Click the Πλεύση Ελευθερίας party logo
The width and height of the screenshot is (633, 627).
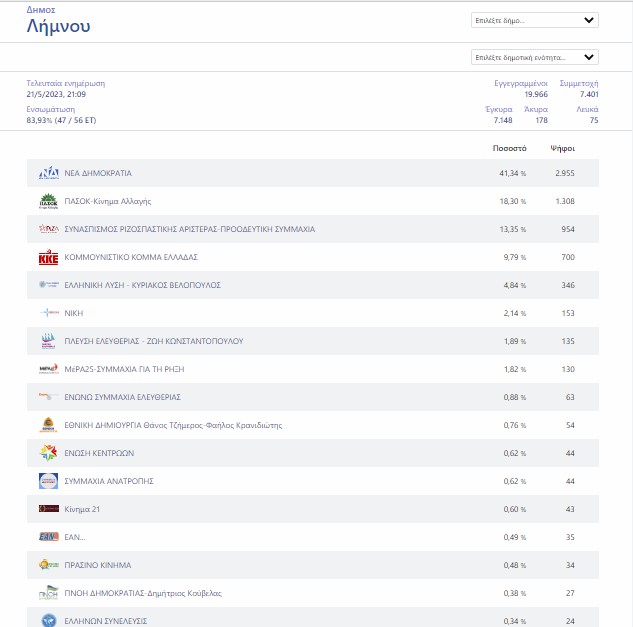[x=48, y=341]
